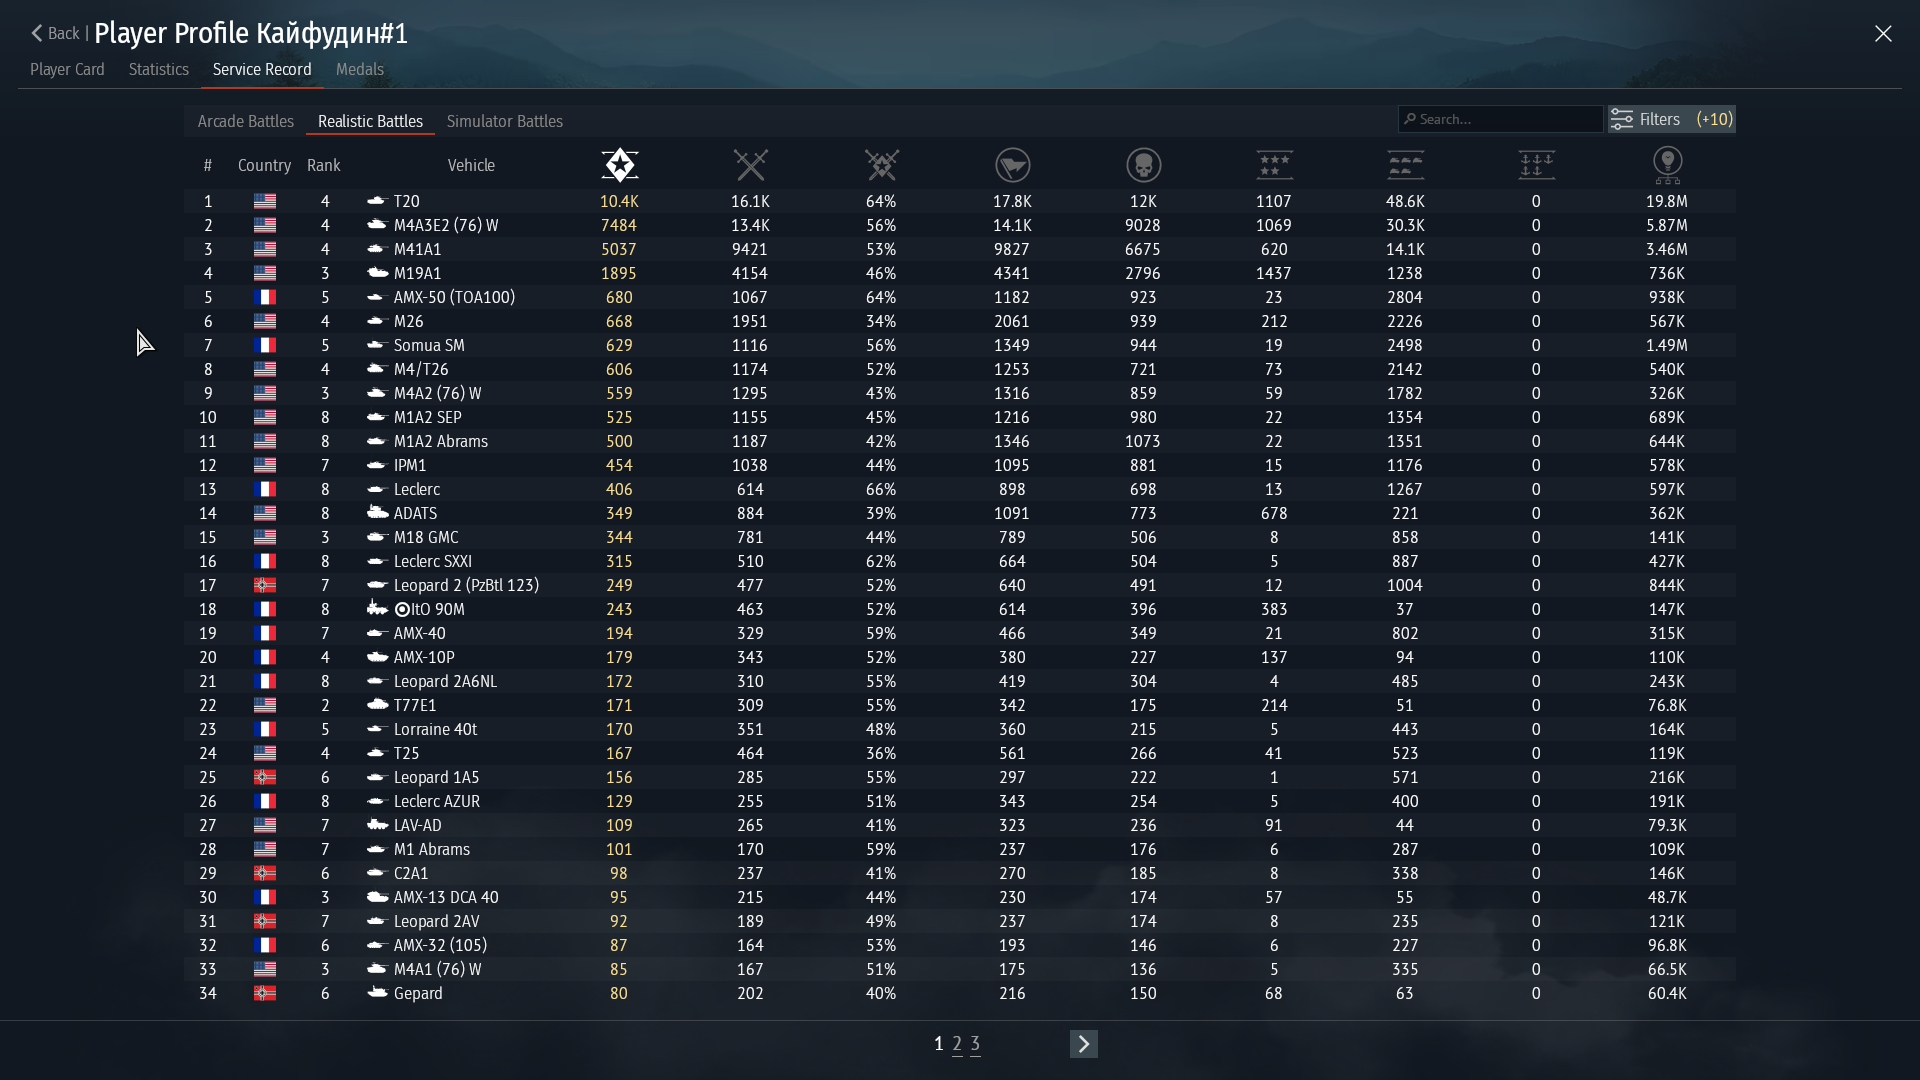Select the Service Record tab
The width and height of the screenshot is (1920, 1080).
[x=262, y=69]
